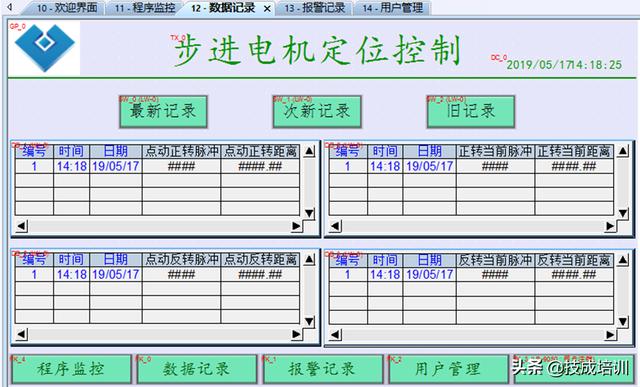This screenshot has height=387, width=640.
Task: Click the tab strip left scroll arrow
Action: [x=10, y=7]
